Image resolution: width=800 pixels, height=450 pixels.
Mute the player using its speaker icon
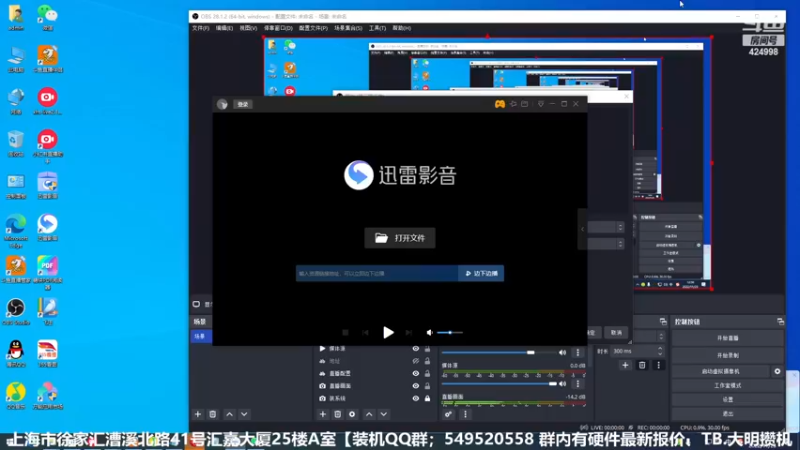pyautogui.click(x=430, y=333)
